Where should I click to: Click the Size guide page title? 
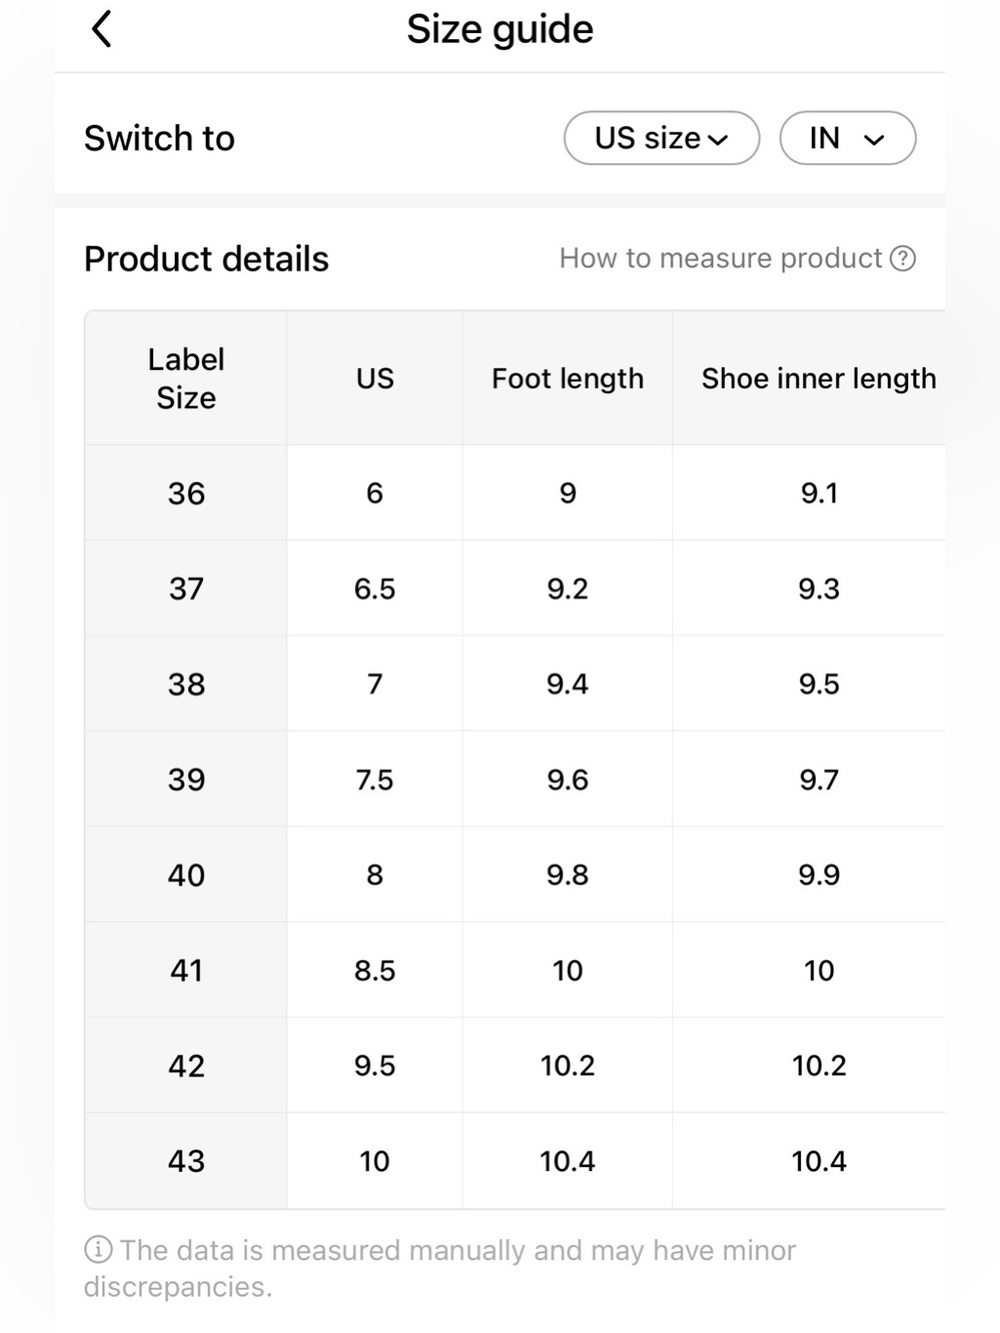coord(500,29)
